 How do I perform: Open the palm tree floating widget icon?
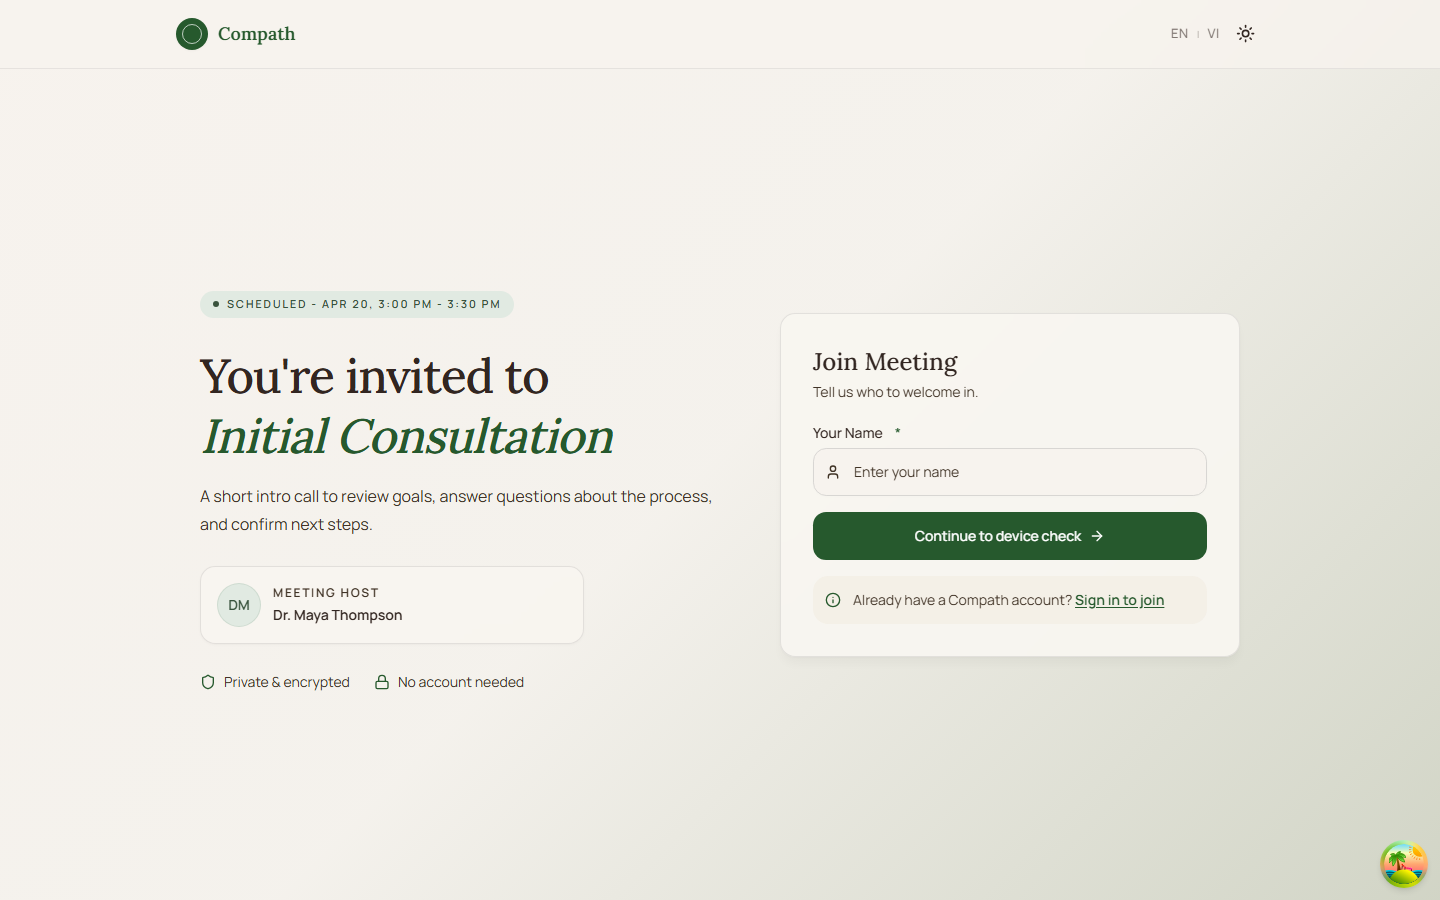tap(1403, 864)
